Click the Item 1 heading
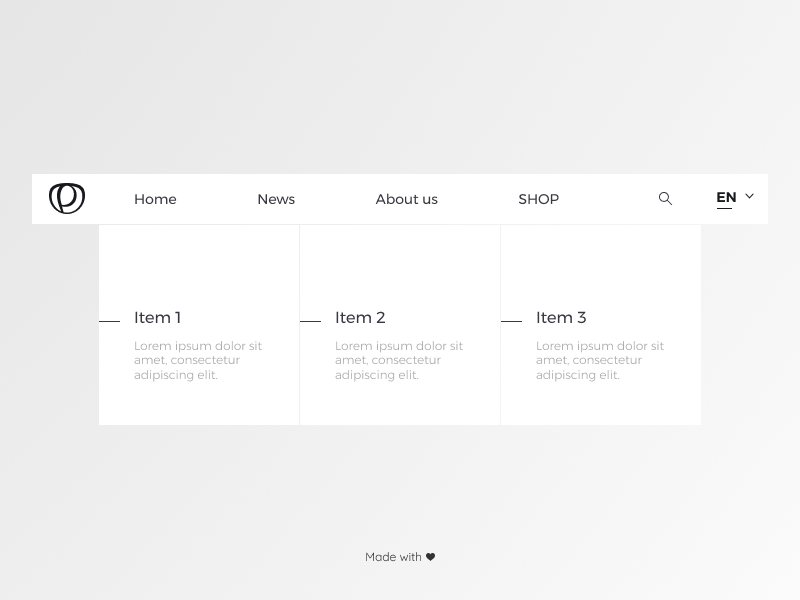 (x=158, y=317)
